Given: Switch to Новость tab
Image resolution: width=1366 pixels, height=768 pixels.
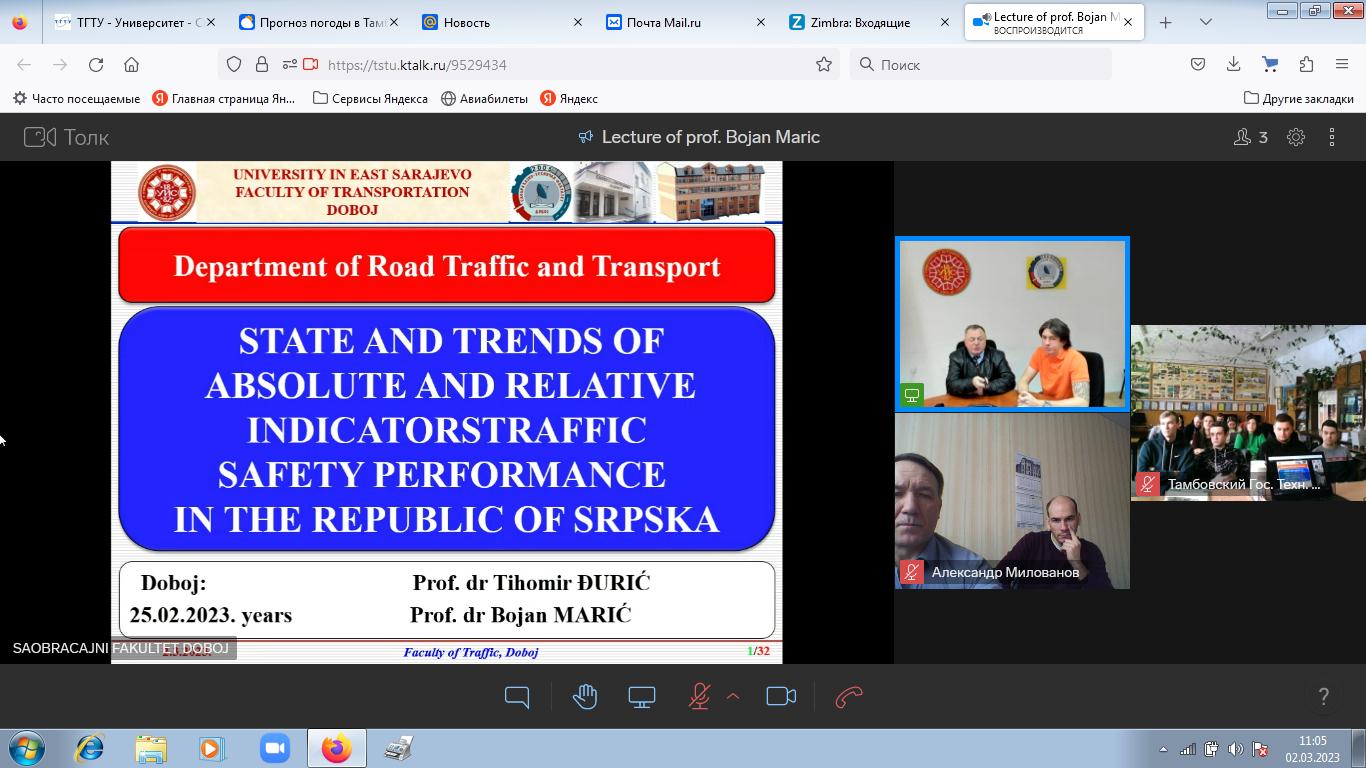Looking at the screenshot, I should tap(501, 22).
